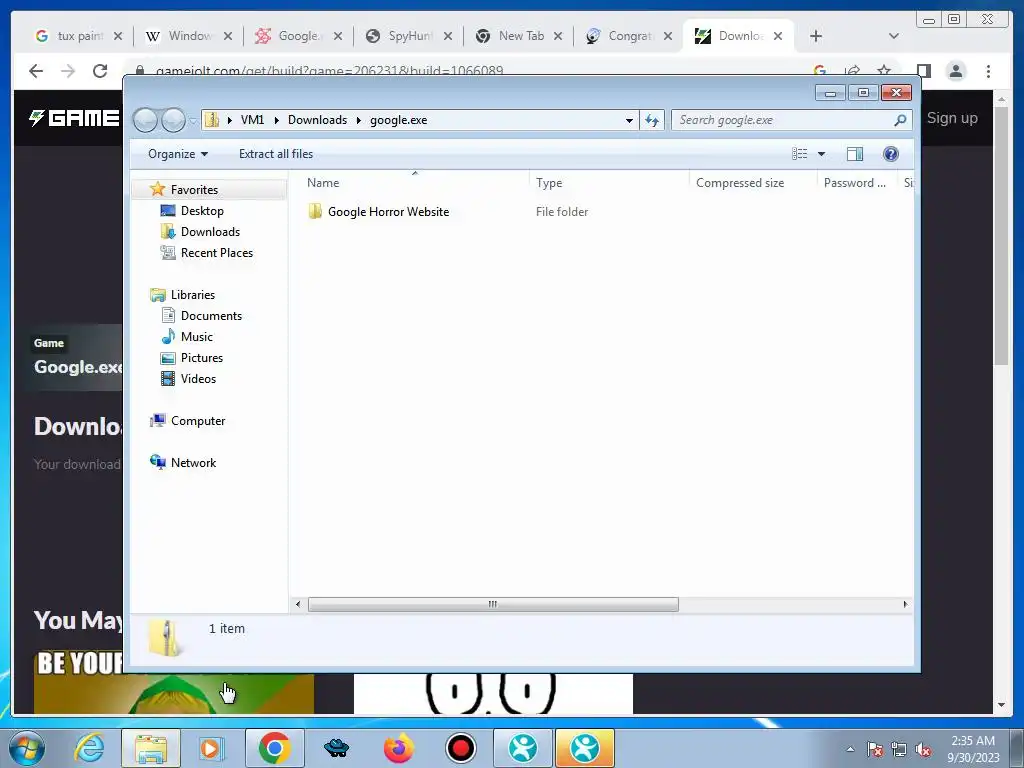Bookmark this page with star icon

884,71
